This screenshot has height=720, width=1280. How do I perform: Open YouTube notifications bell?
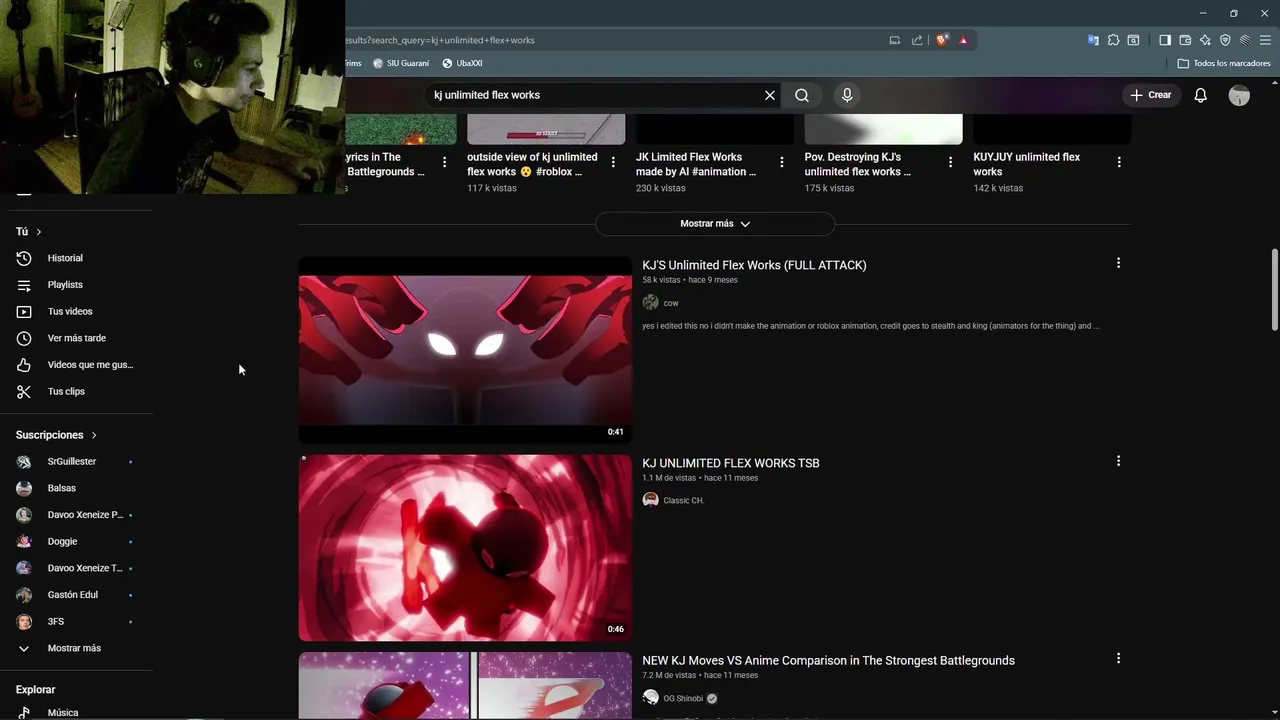point(1200,95)
